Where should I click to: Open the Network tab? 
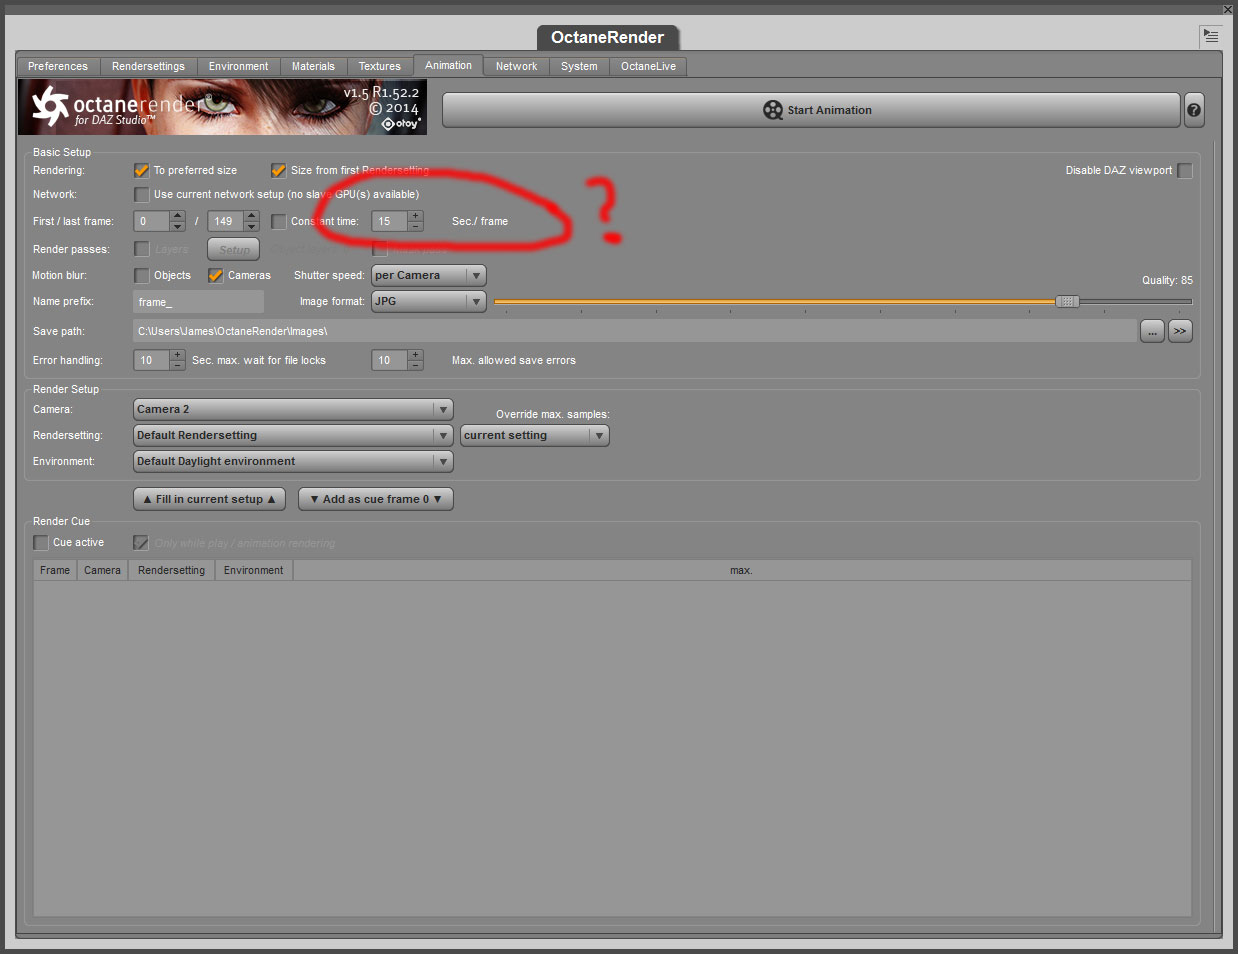tap(516, 66)
